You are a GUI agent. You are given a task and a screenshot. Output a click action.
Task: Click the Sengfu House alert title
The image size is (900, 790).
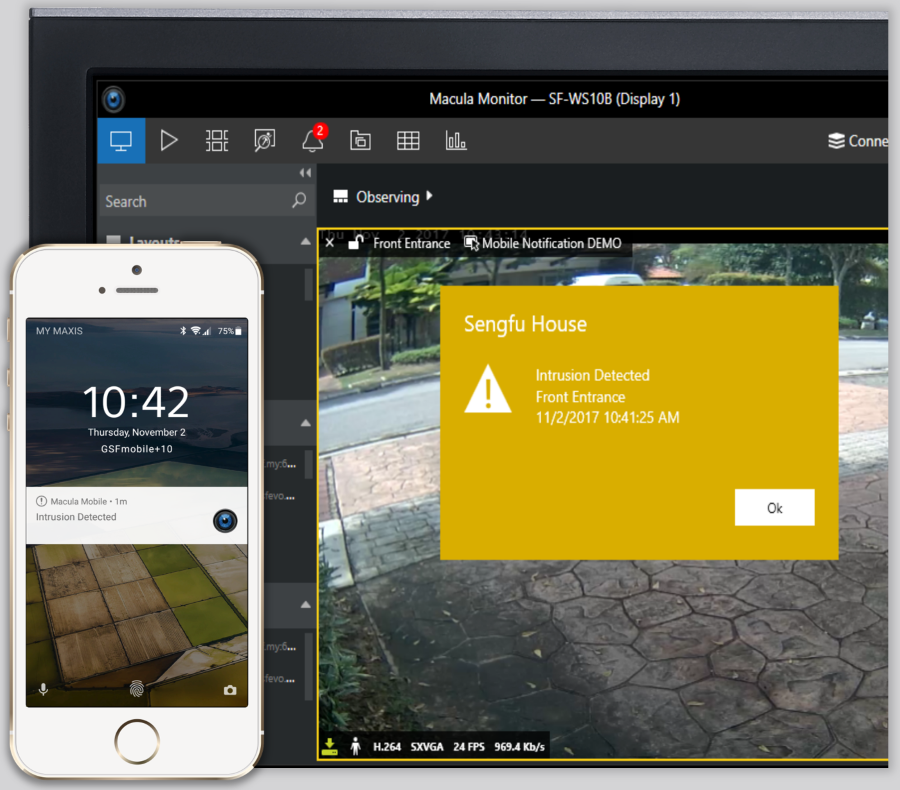[525, 324]
